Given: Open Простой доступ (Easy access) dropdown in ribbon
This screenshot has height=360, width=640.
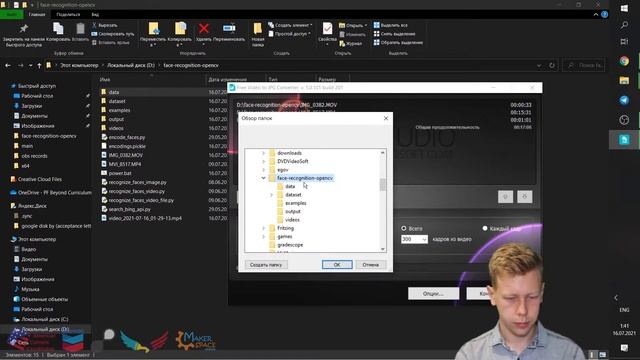Looking at the screenshot, I should pyautogui.click(x=289, y=34).
